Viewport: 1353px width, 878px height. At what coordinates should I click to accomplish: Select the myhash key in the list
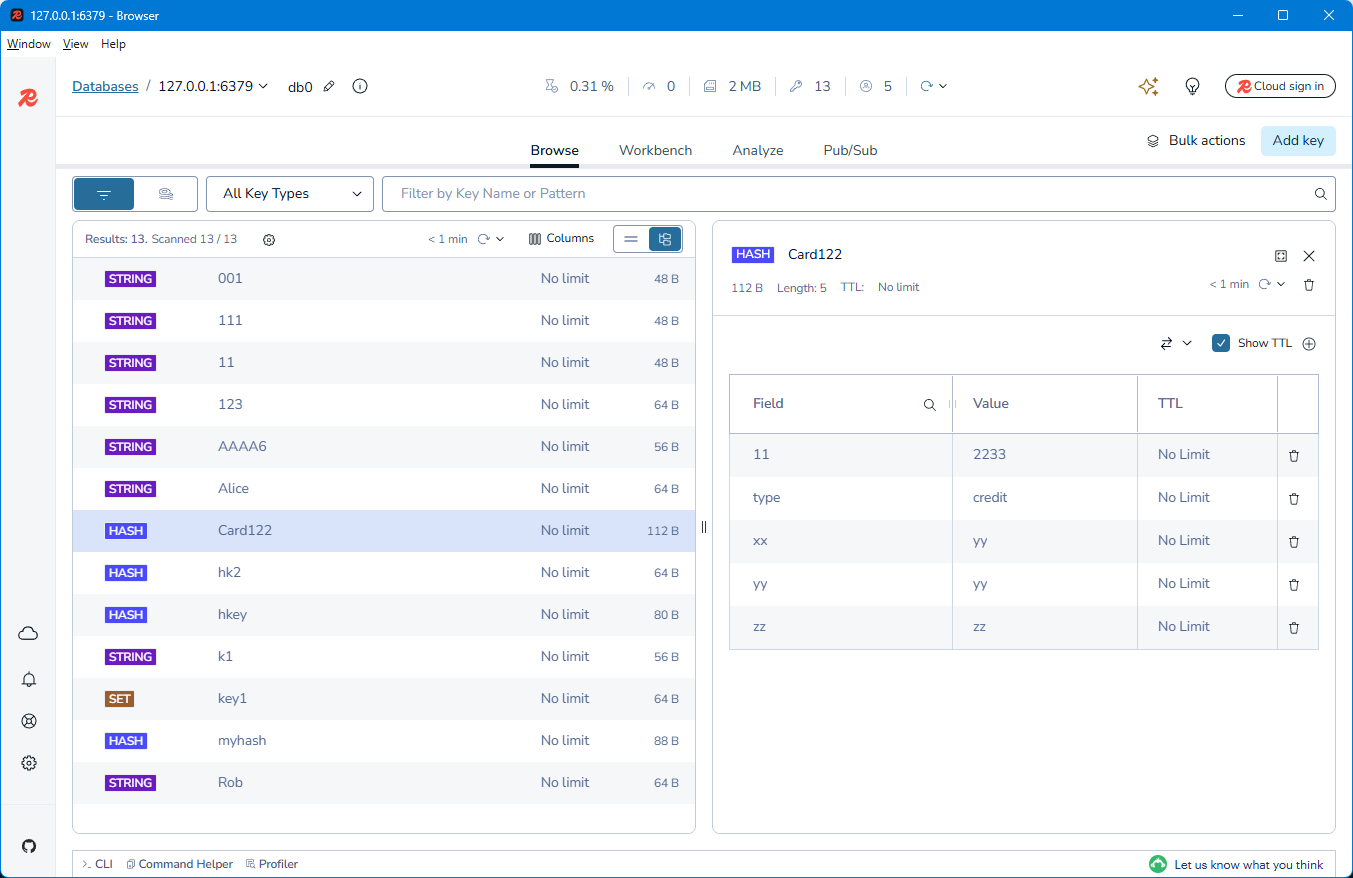click(242, 740)
